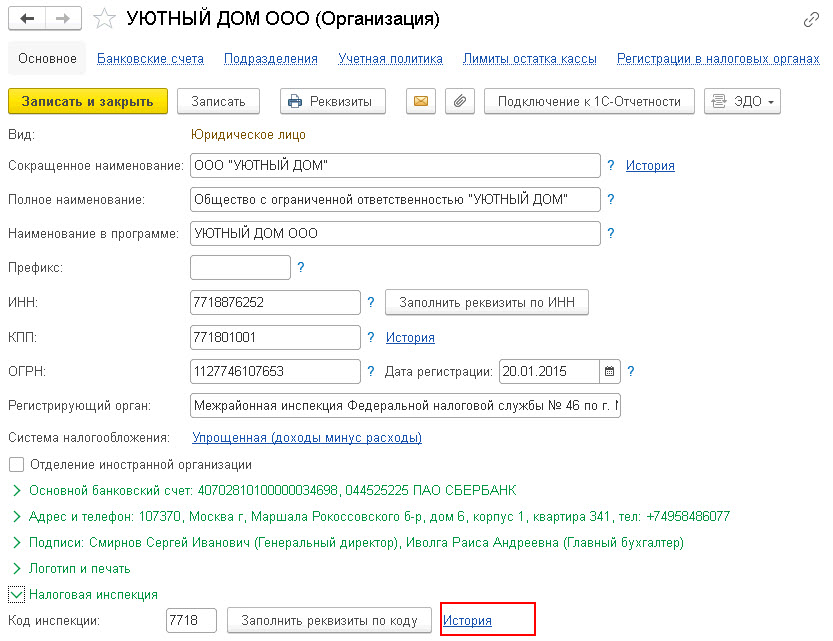The width and height of the screenshot is (833, 641).
Task: Show help for ОГРН field
Action: tap(371, 371)
